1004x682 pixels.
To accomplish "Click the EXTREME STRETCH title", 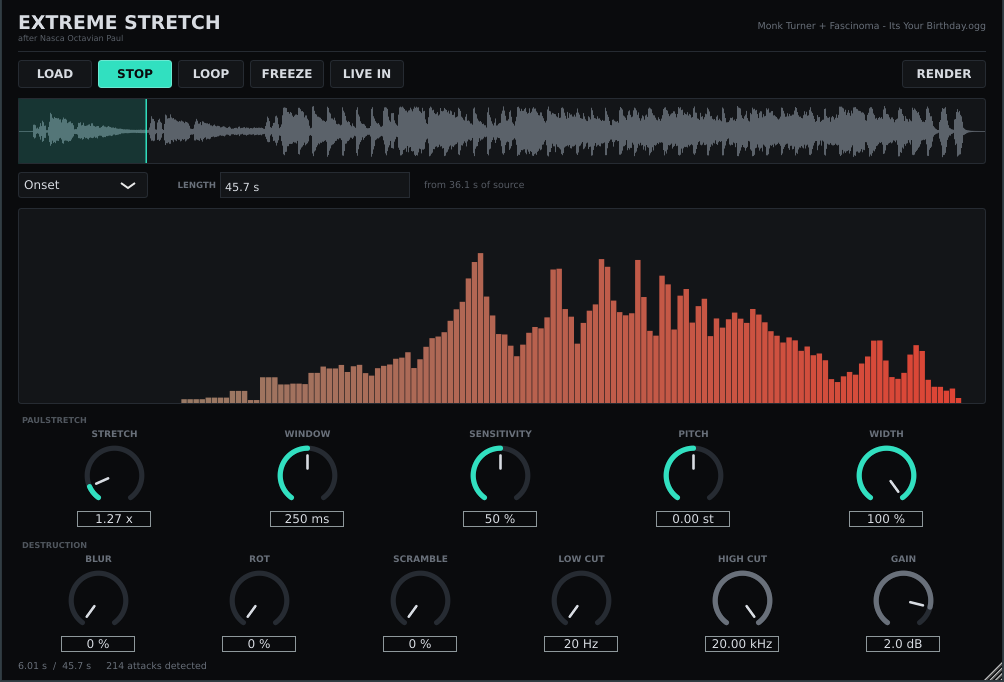I will [x=119, y=22].
